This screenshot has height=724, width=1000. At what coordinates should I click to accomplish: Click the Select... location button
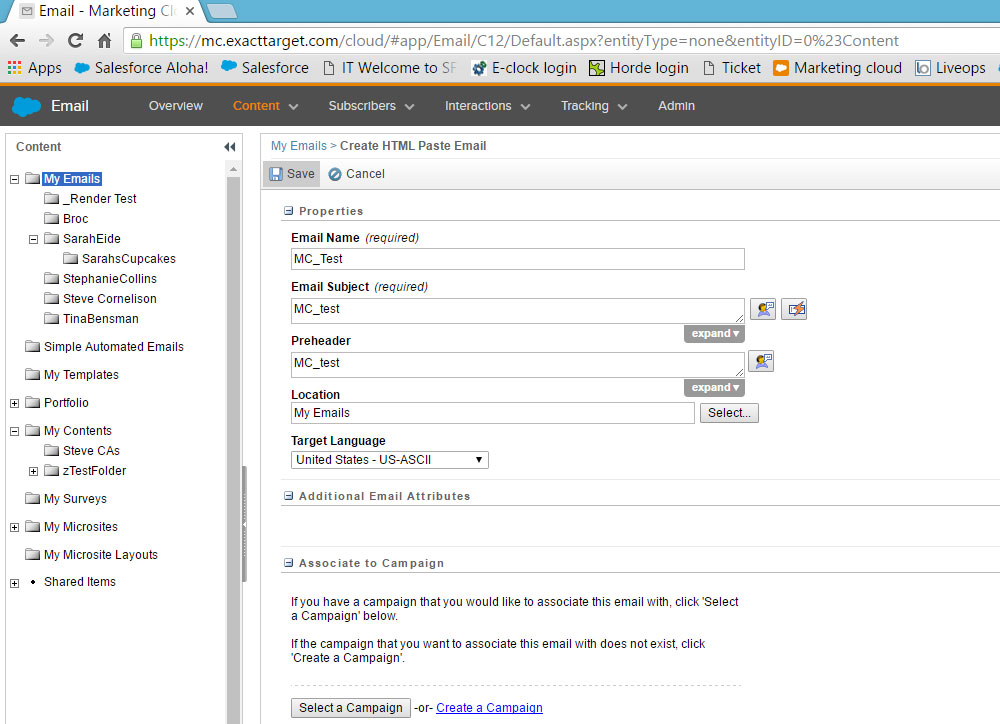click(729, 413)
